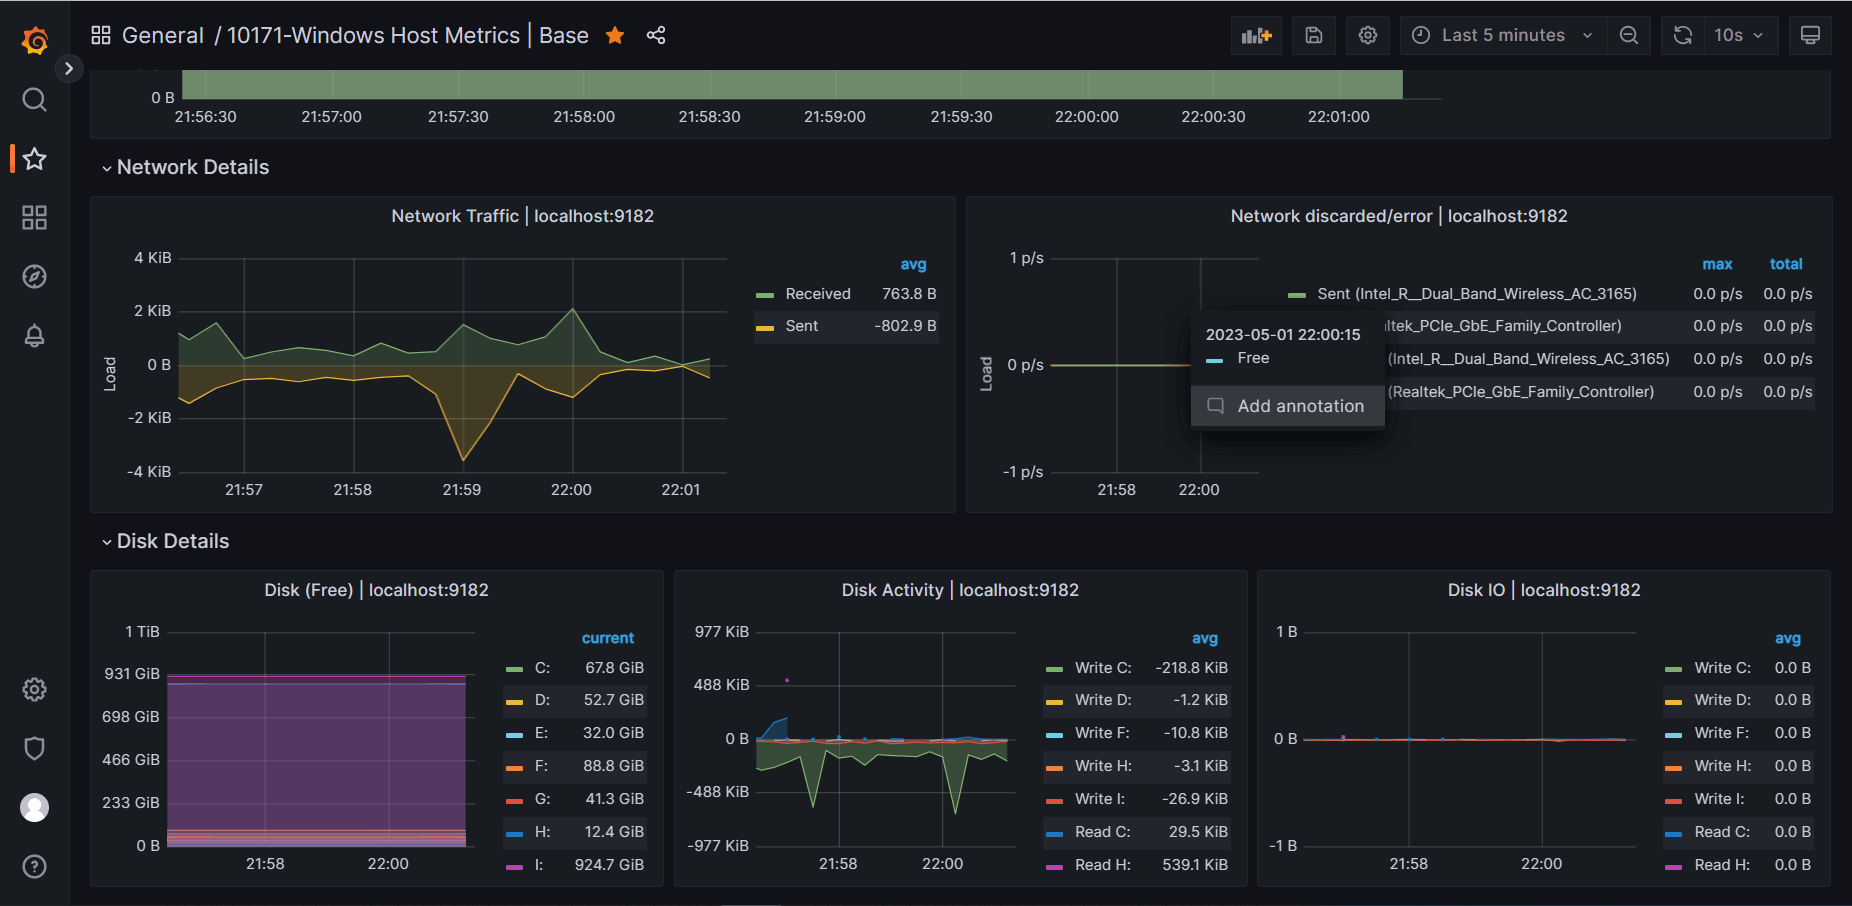Open the Explore compass icon
The width and height of the screenshot is (1852, 906).
(x=35, y=277)
